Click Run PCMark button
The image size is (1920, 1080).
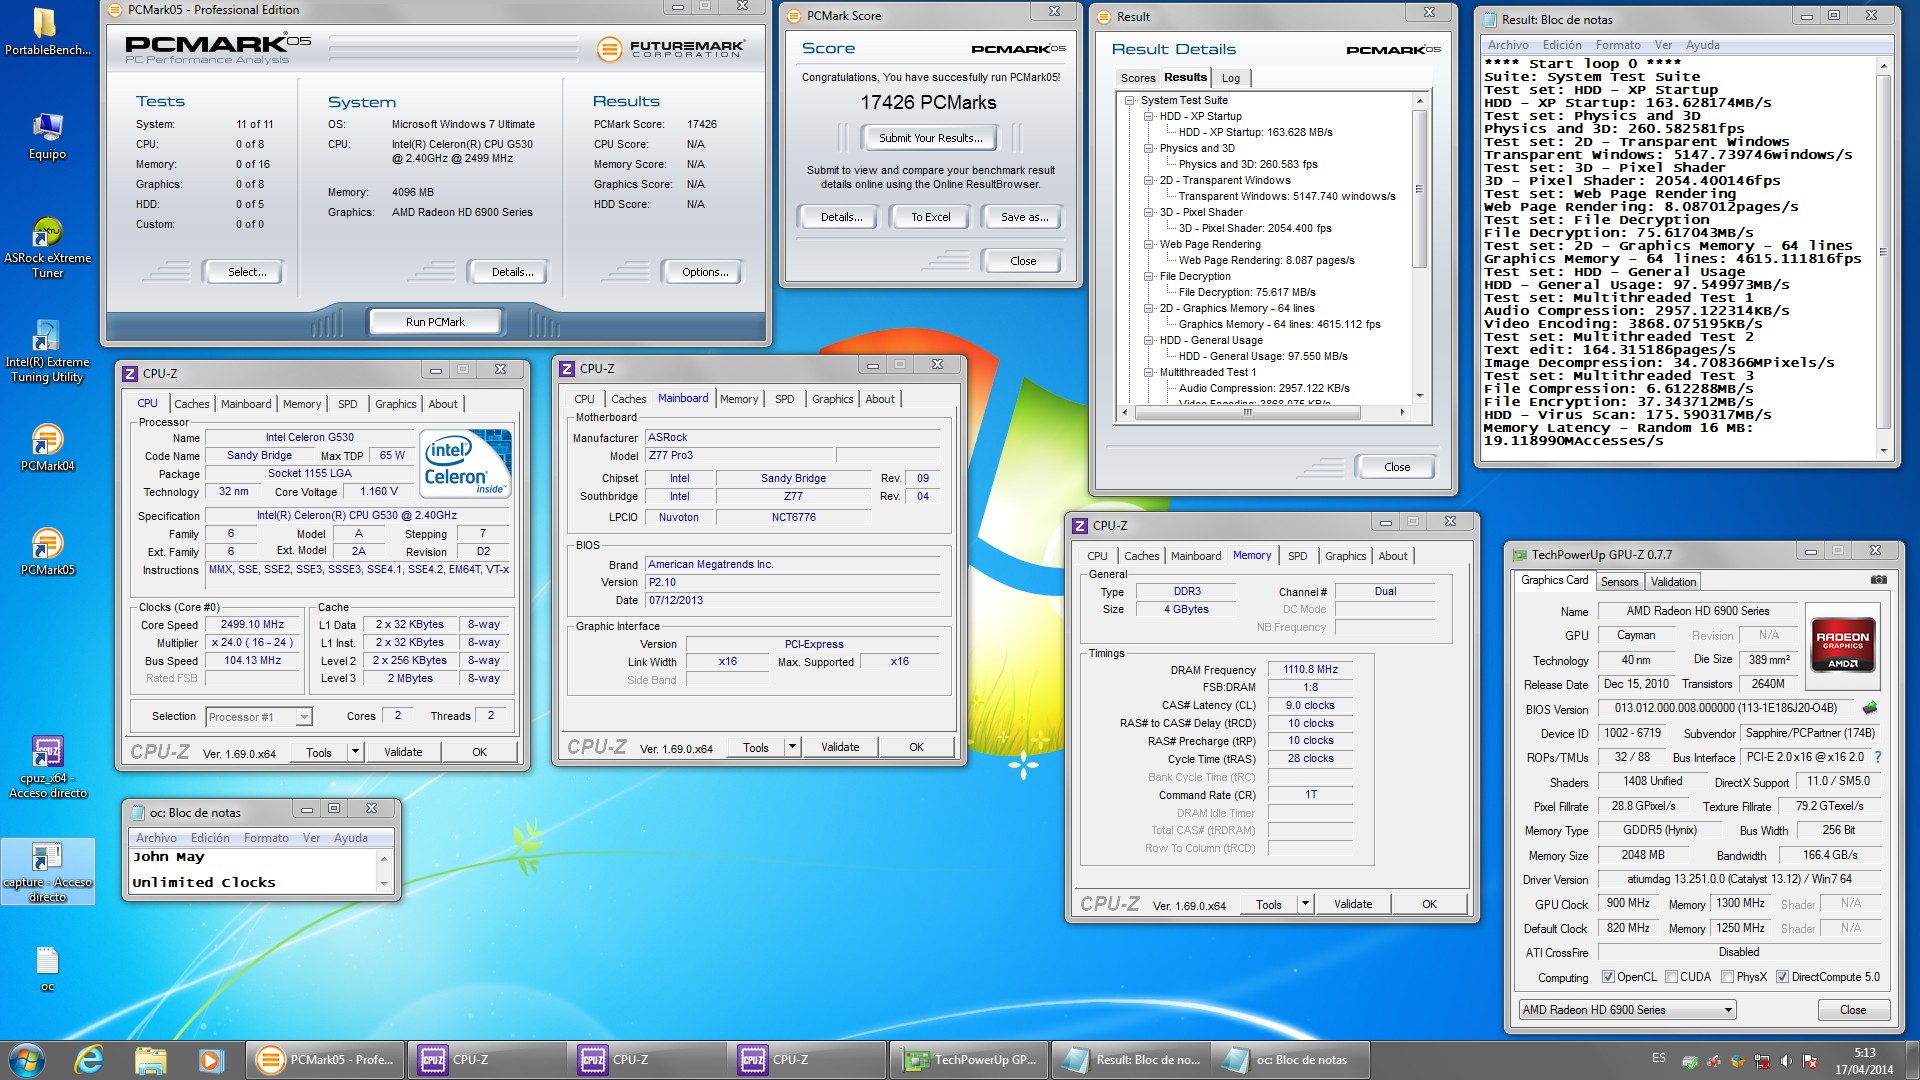[435, 322]
